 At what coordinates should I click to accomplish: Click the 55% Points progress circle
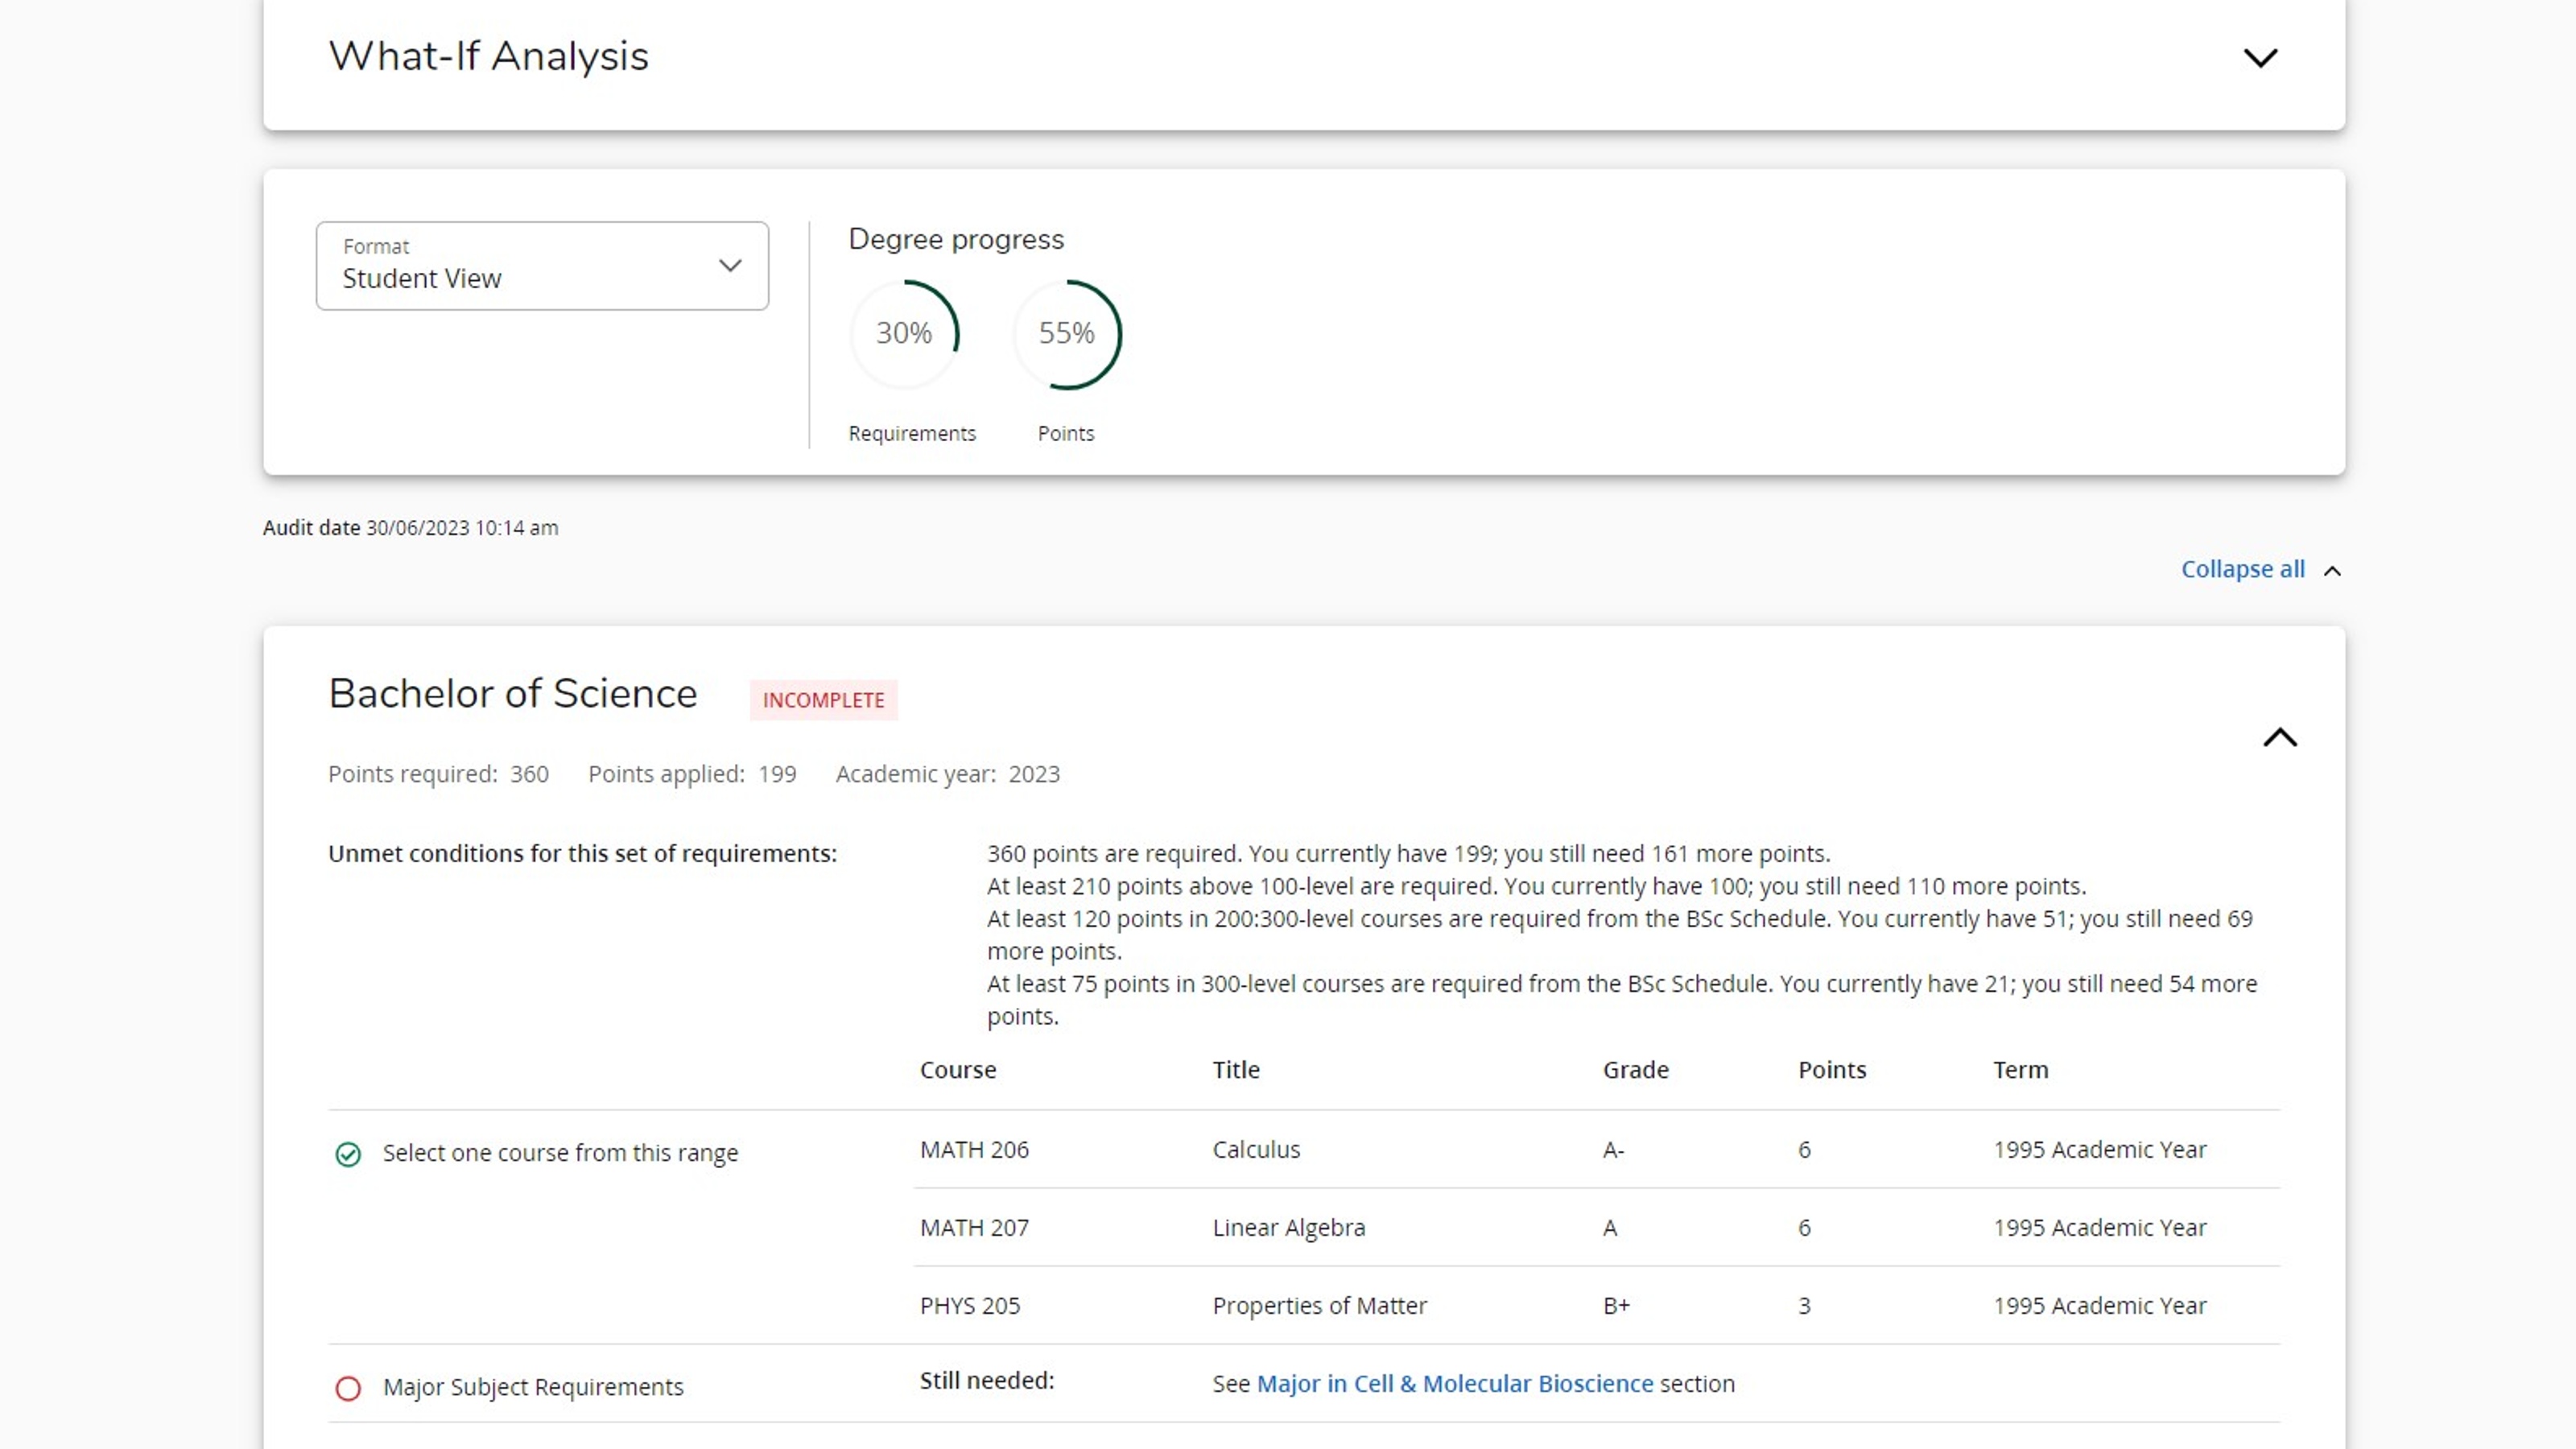pyautogui.click(x=1067, y=334)
